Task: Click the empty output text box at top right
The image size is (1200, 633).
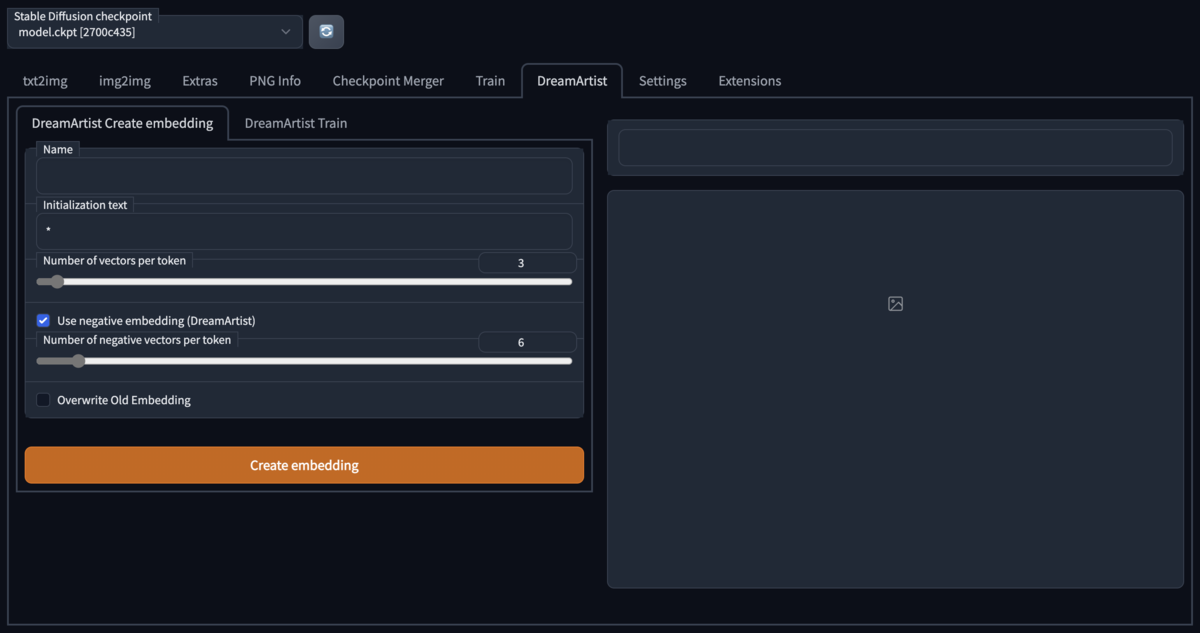Action: (x=895, y=148)
